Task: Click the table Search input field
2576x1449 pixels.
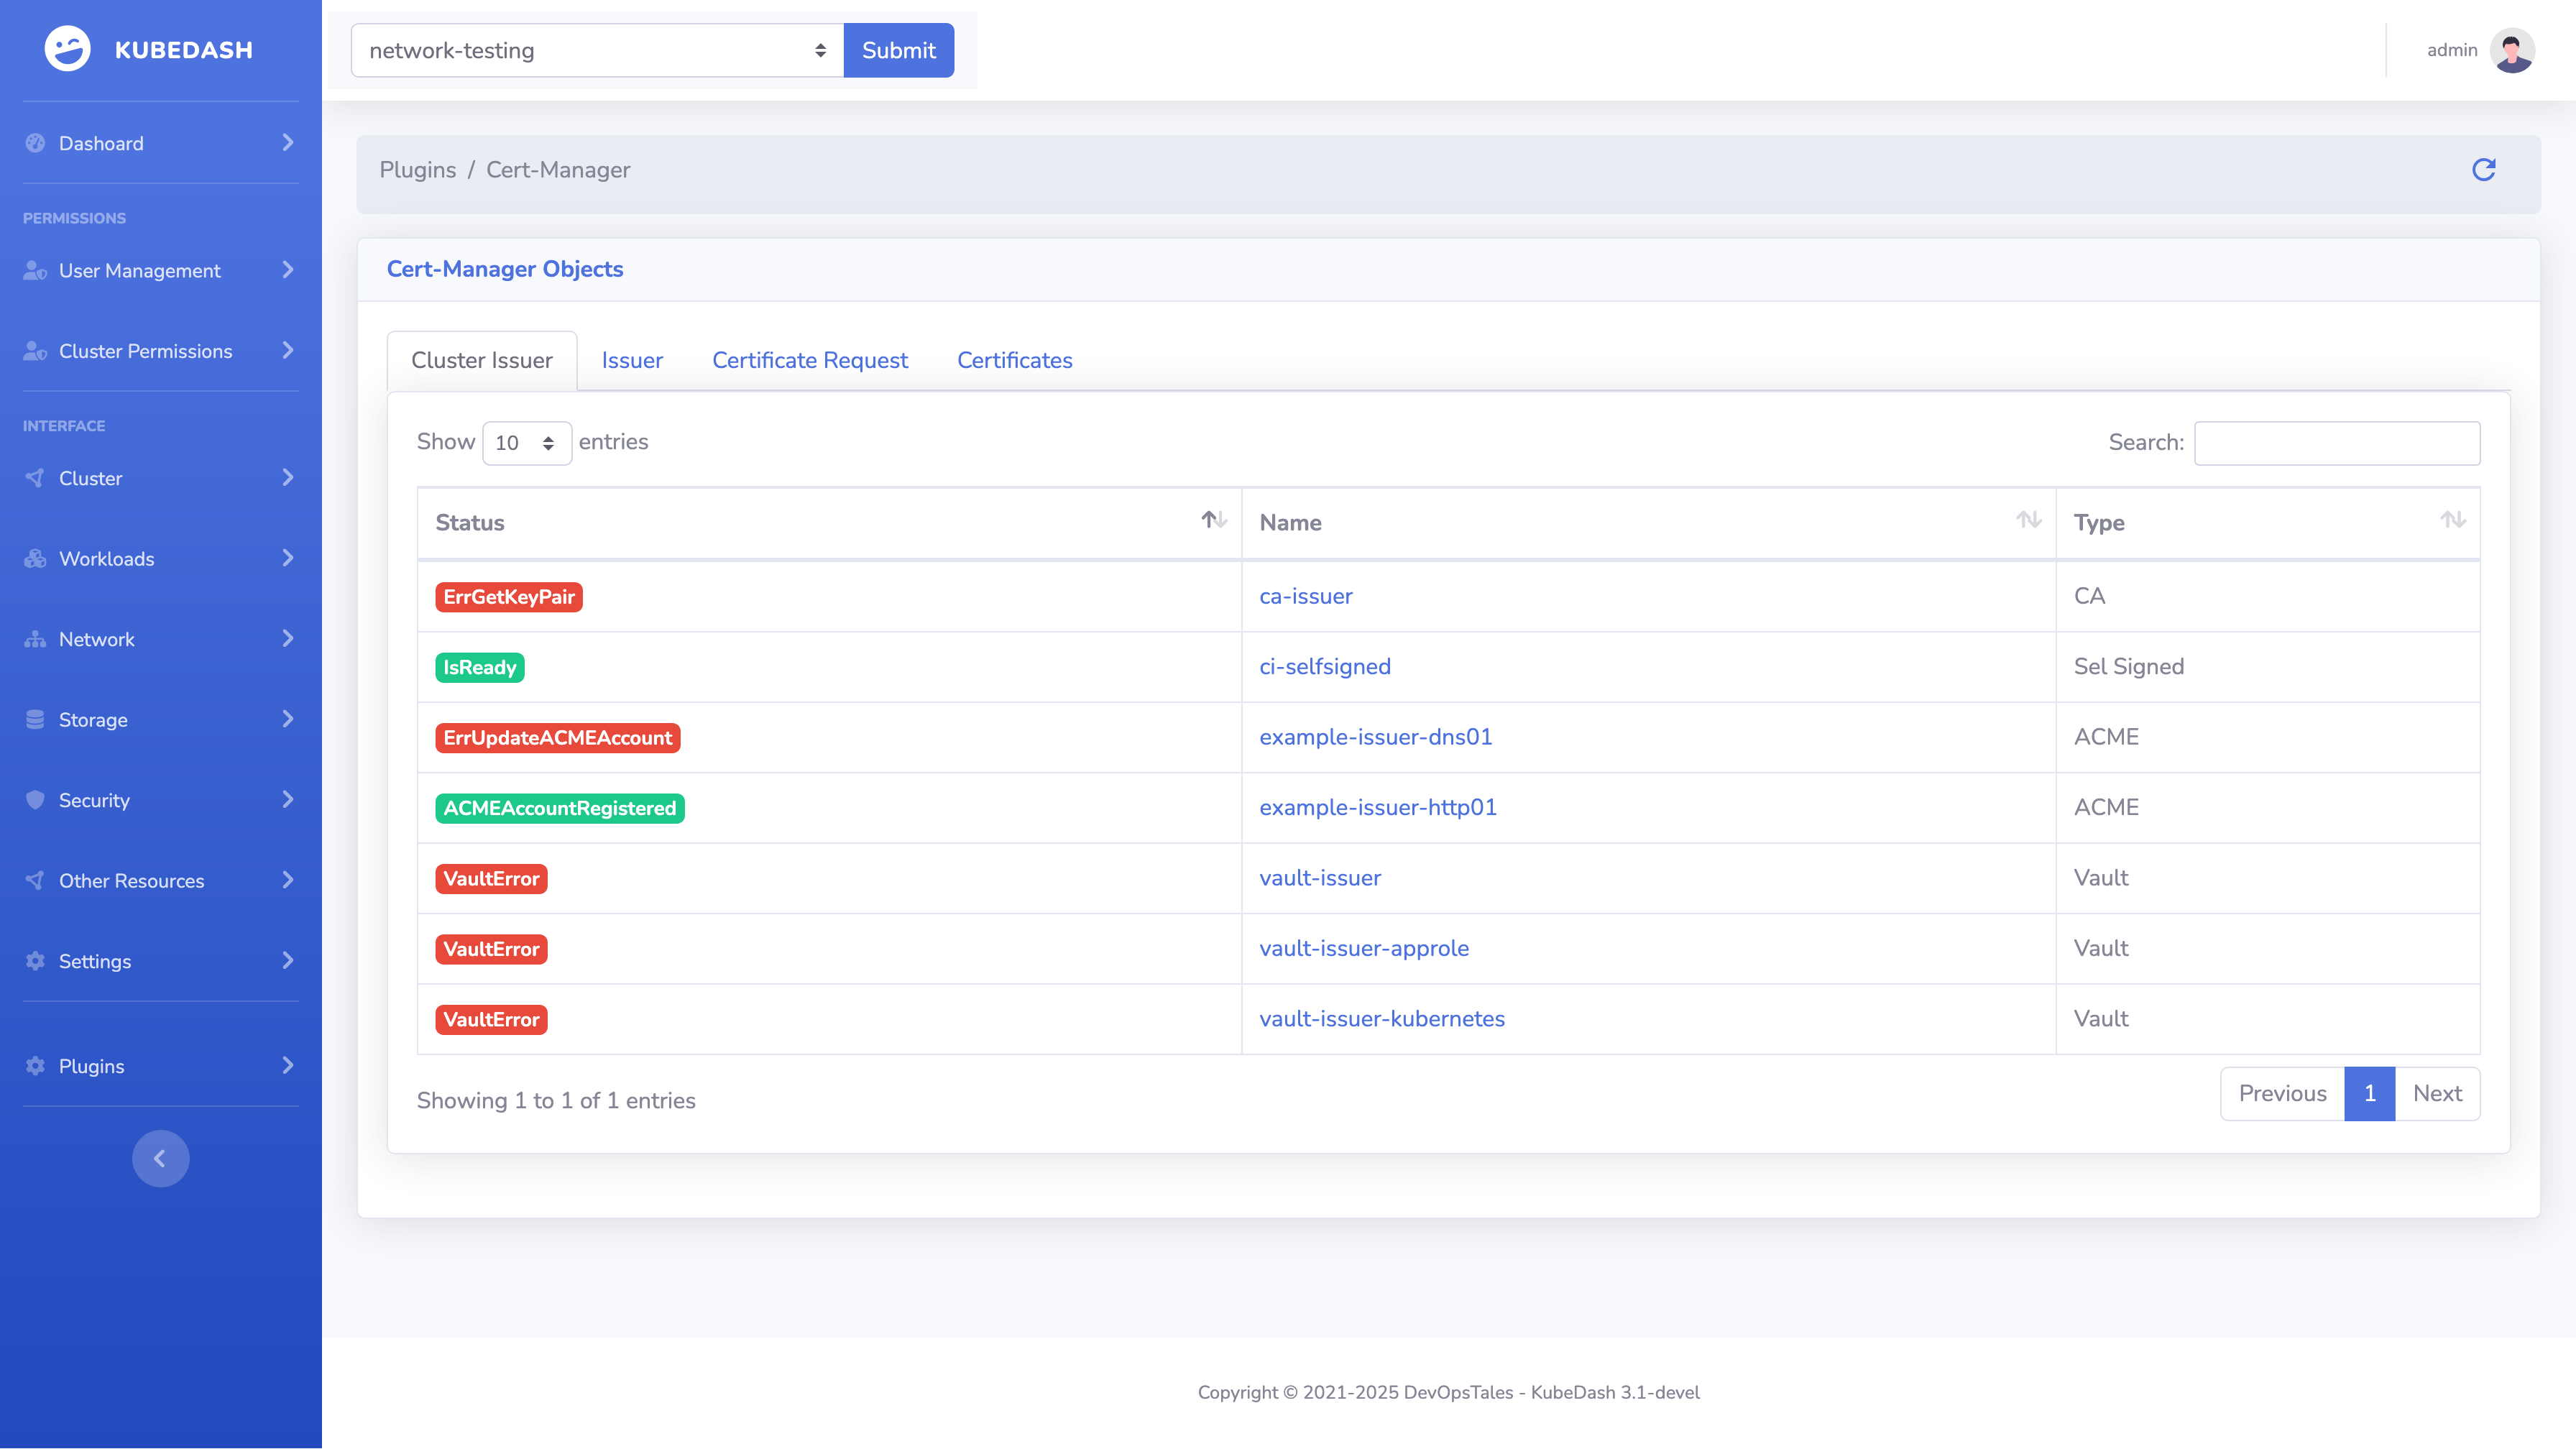Action: 2336,443
